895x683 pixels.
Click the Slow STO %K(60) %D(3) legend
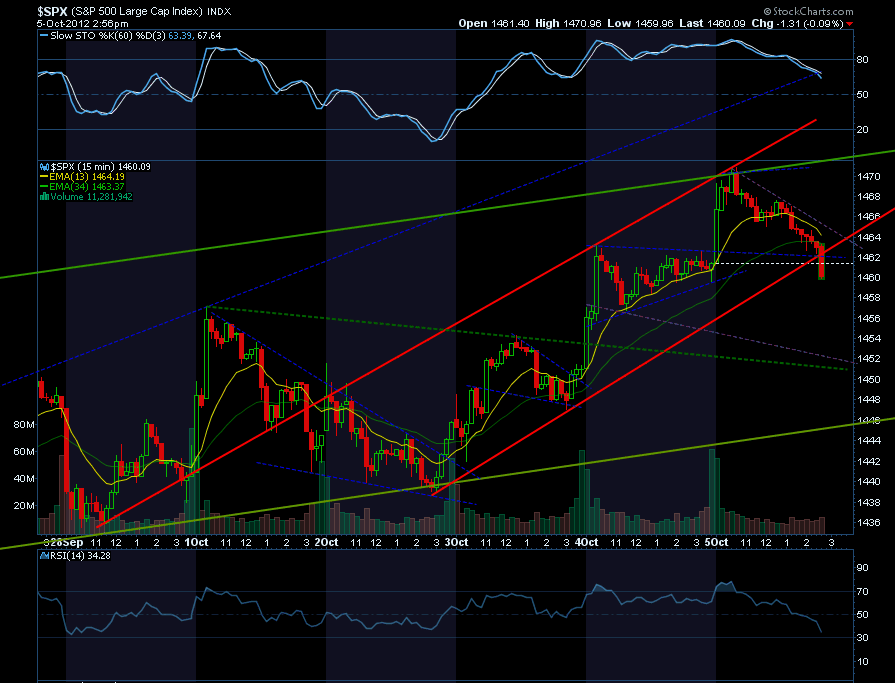(x=108, y=35)
